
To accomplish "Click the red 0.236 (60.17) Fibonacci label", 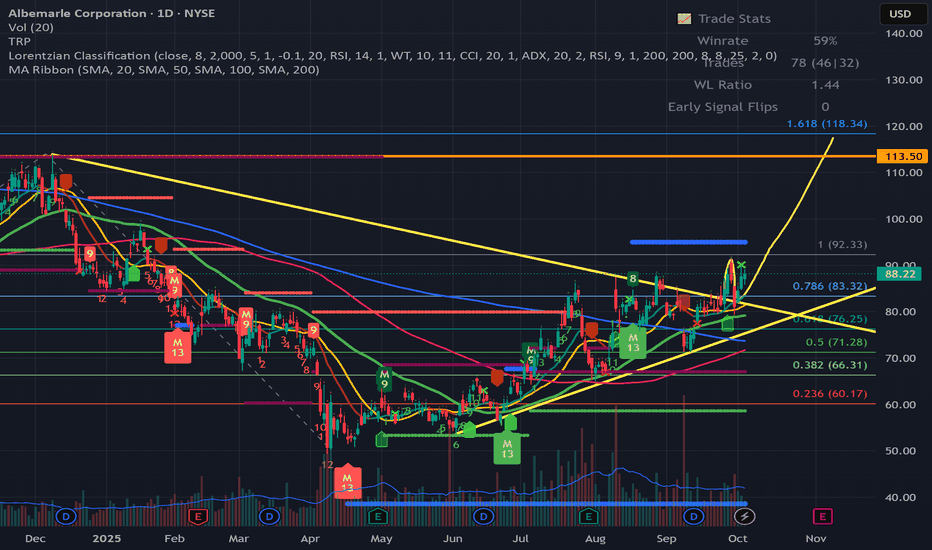I will click(830, 394).
